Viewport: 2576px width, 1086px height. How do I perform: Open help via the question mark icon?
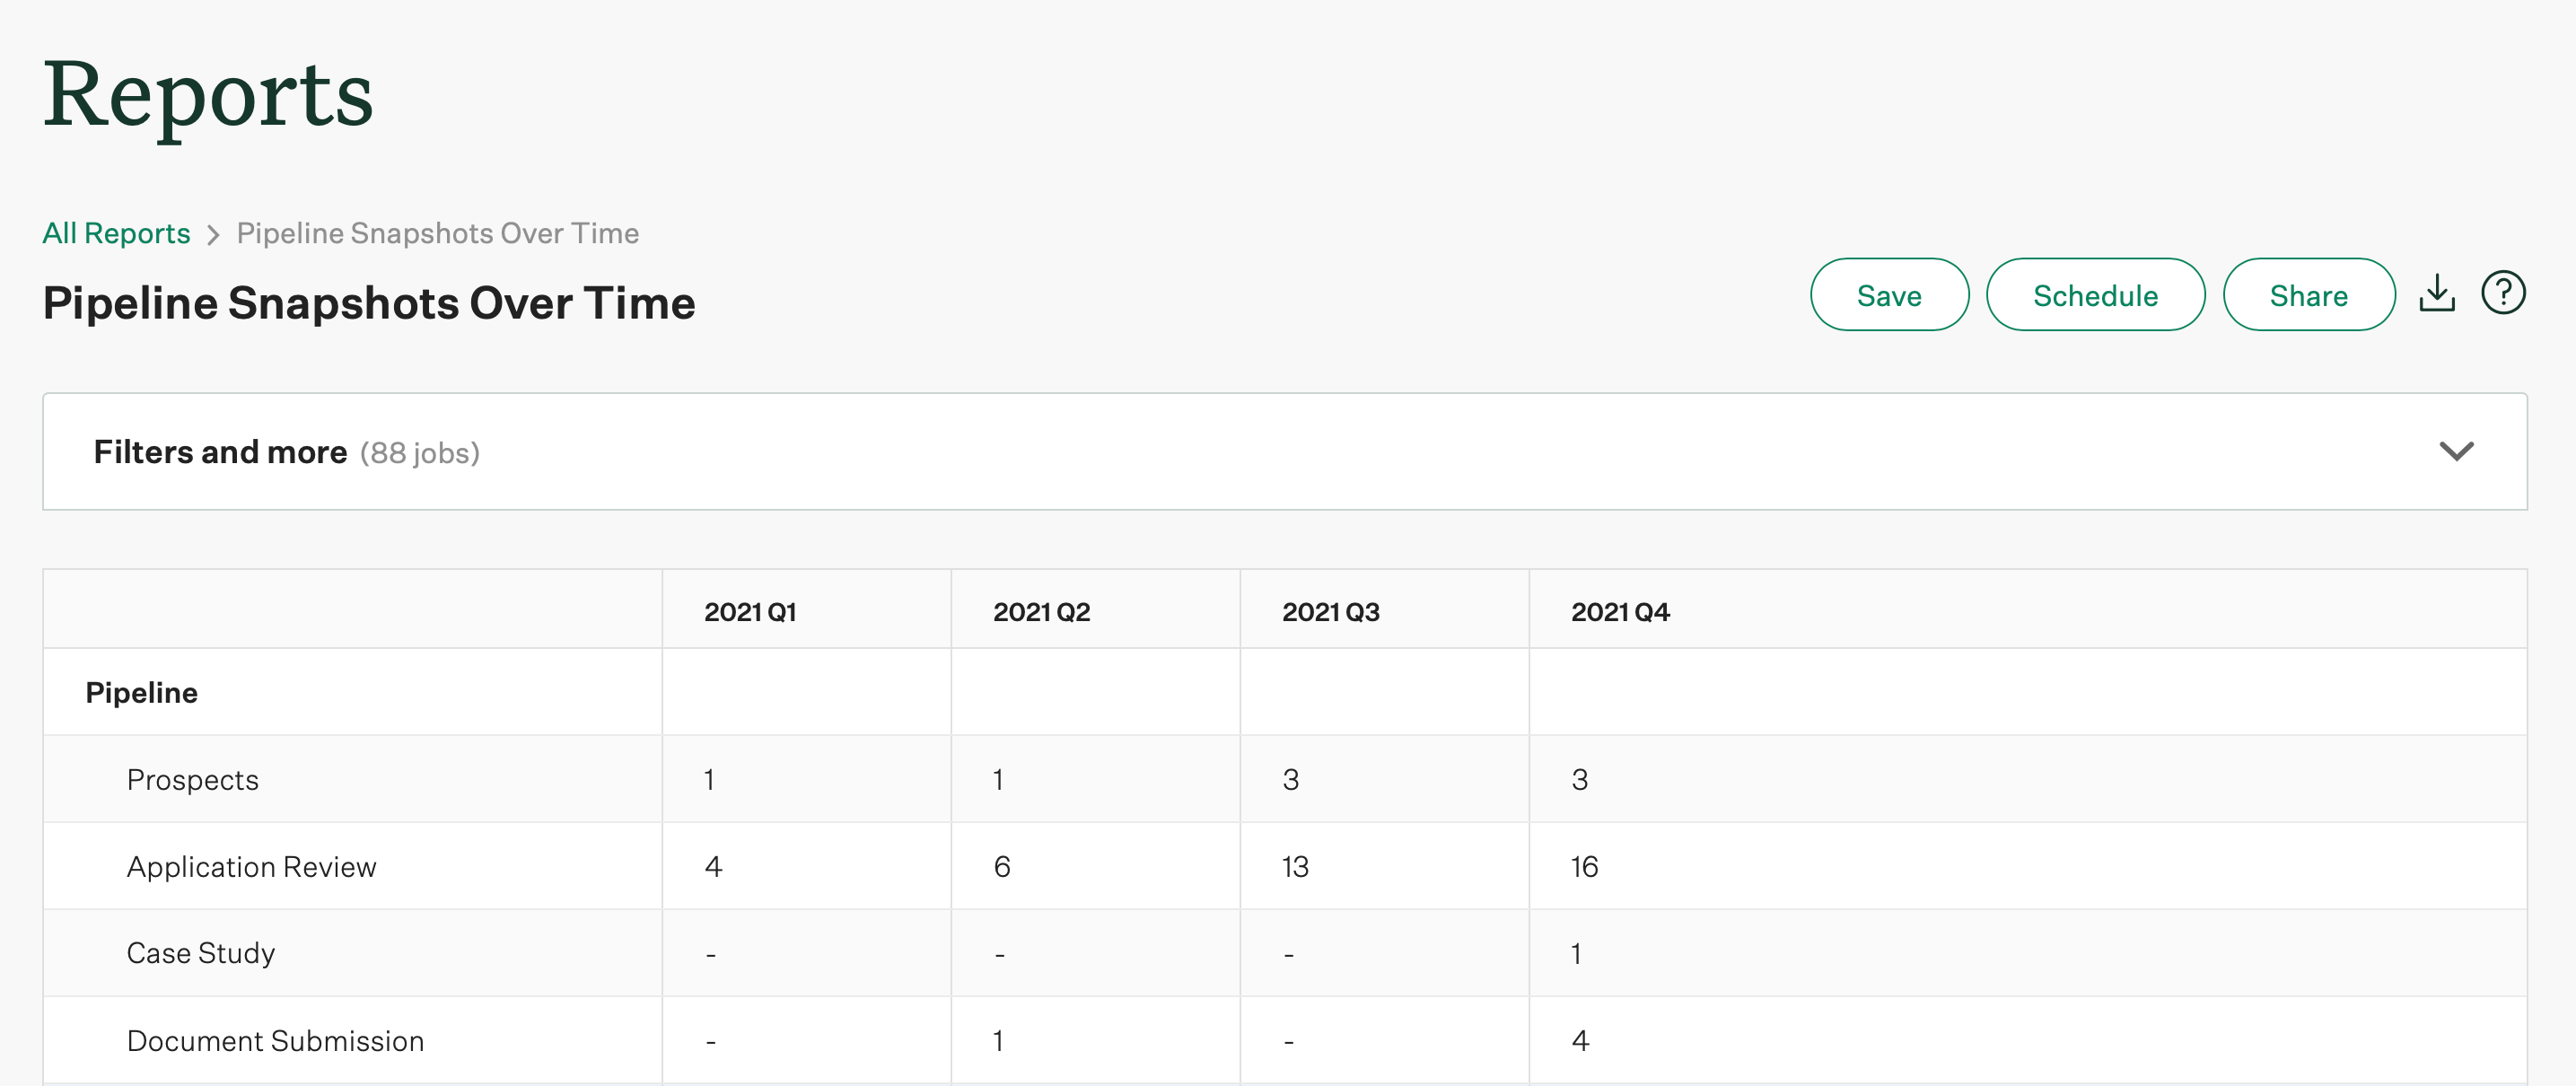click(2503, 292)
